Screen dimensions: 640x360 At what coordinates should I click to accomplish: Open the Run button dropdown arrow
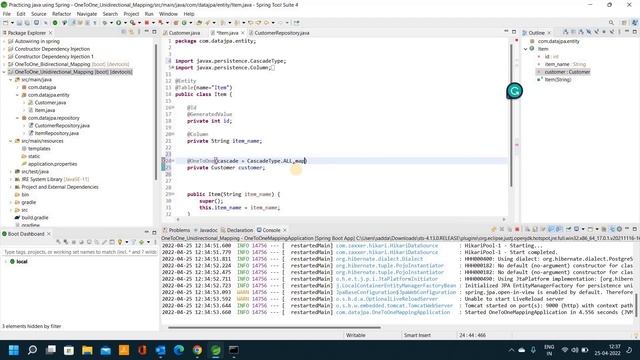click(124, 23)
